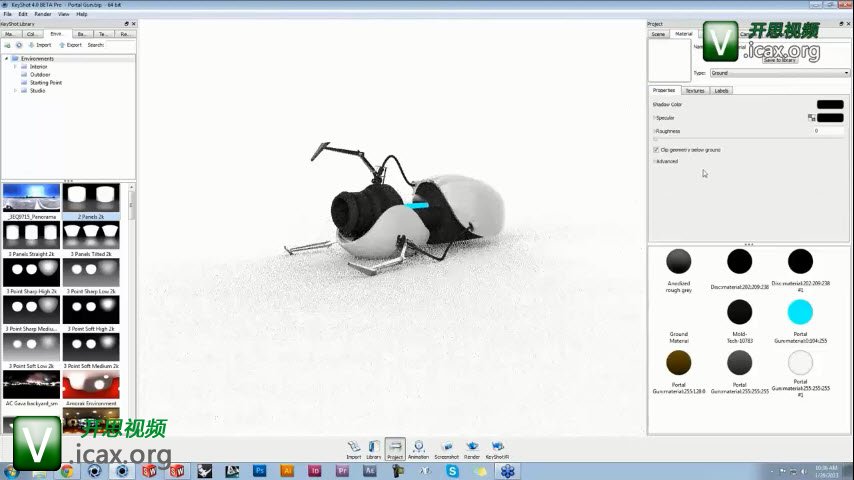Click the Save to library button

click(x=779, y=60)
